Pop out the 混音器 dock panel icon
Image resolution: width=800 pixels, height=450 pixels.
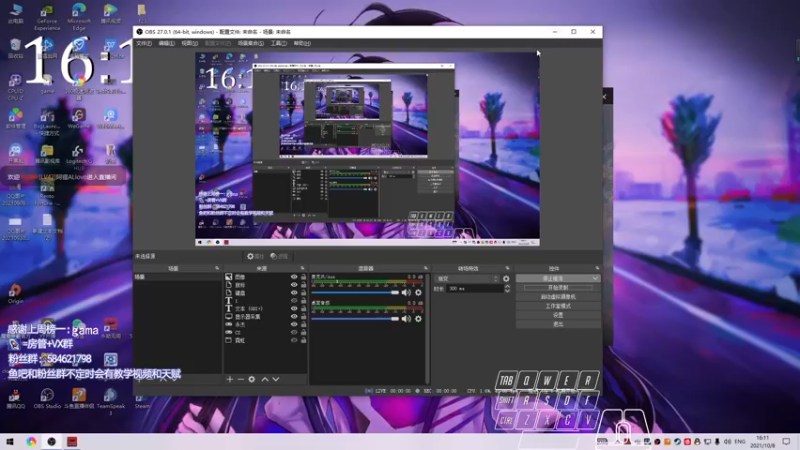[426, 268]
